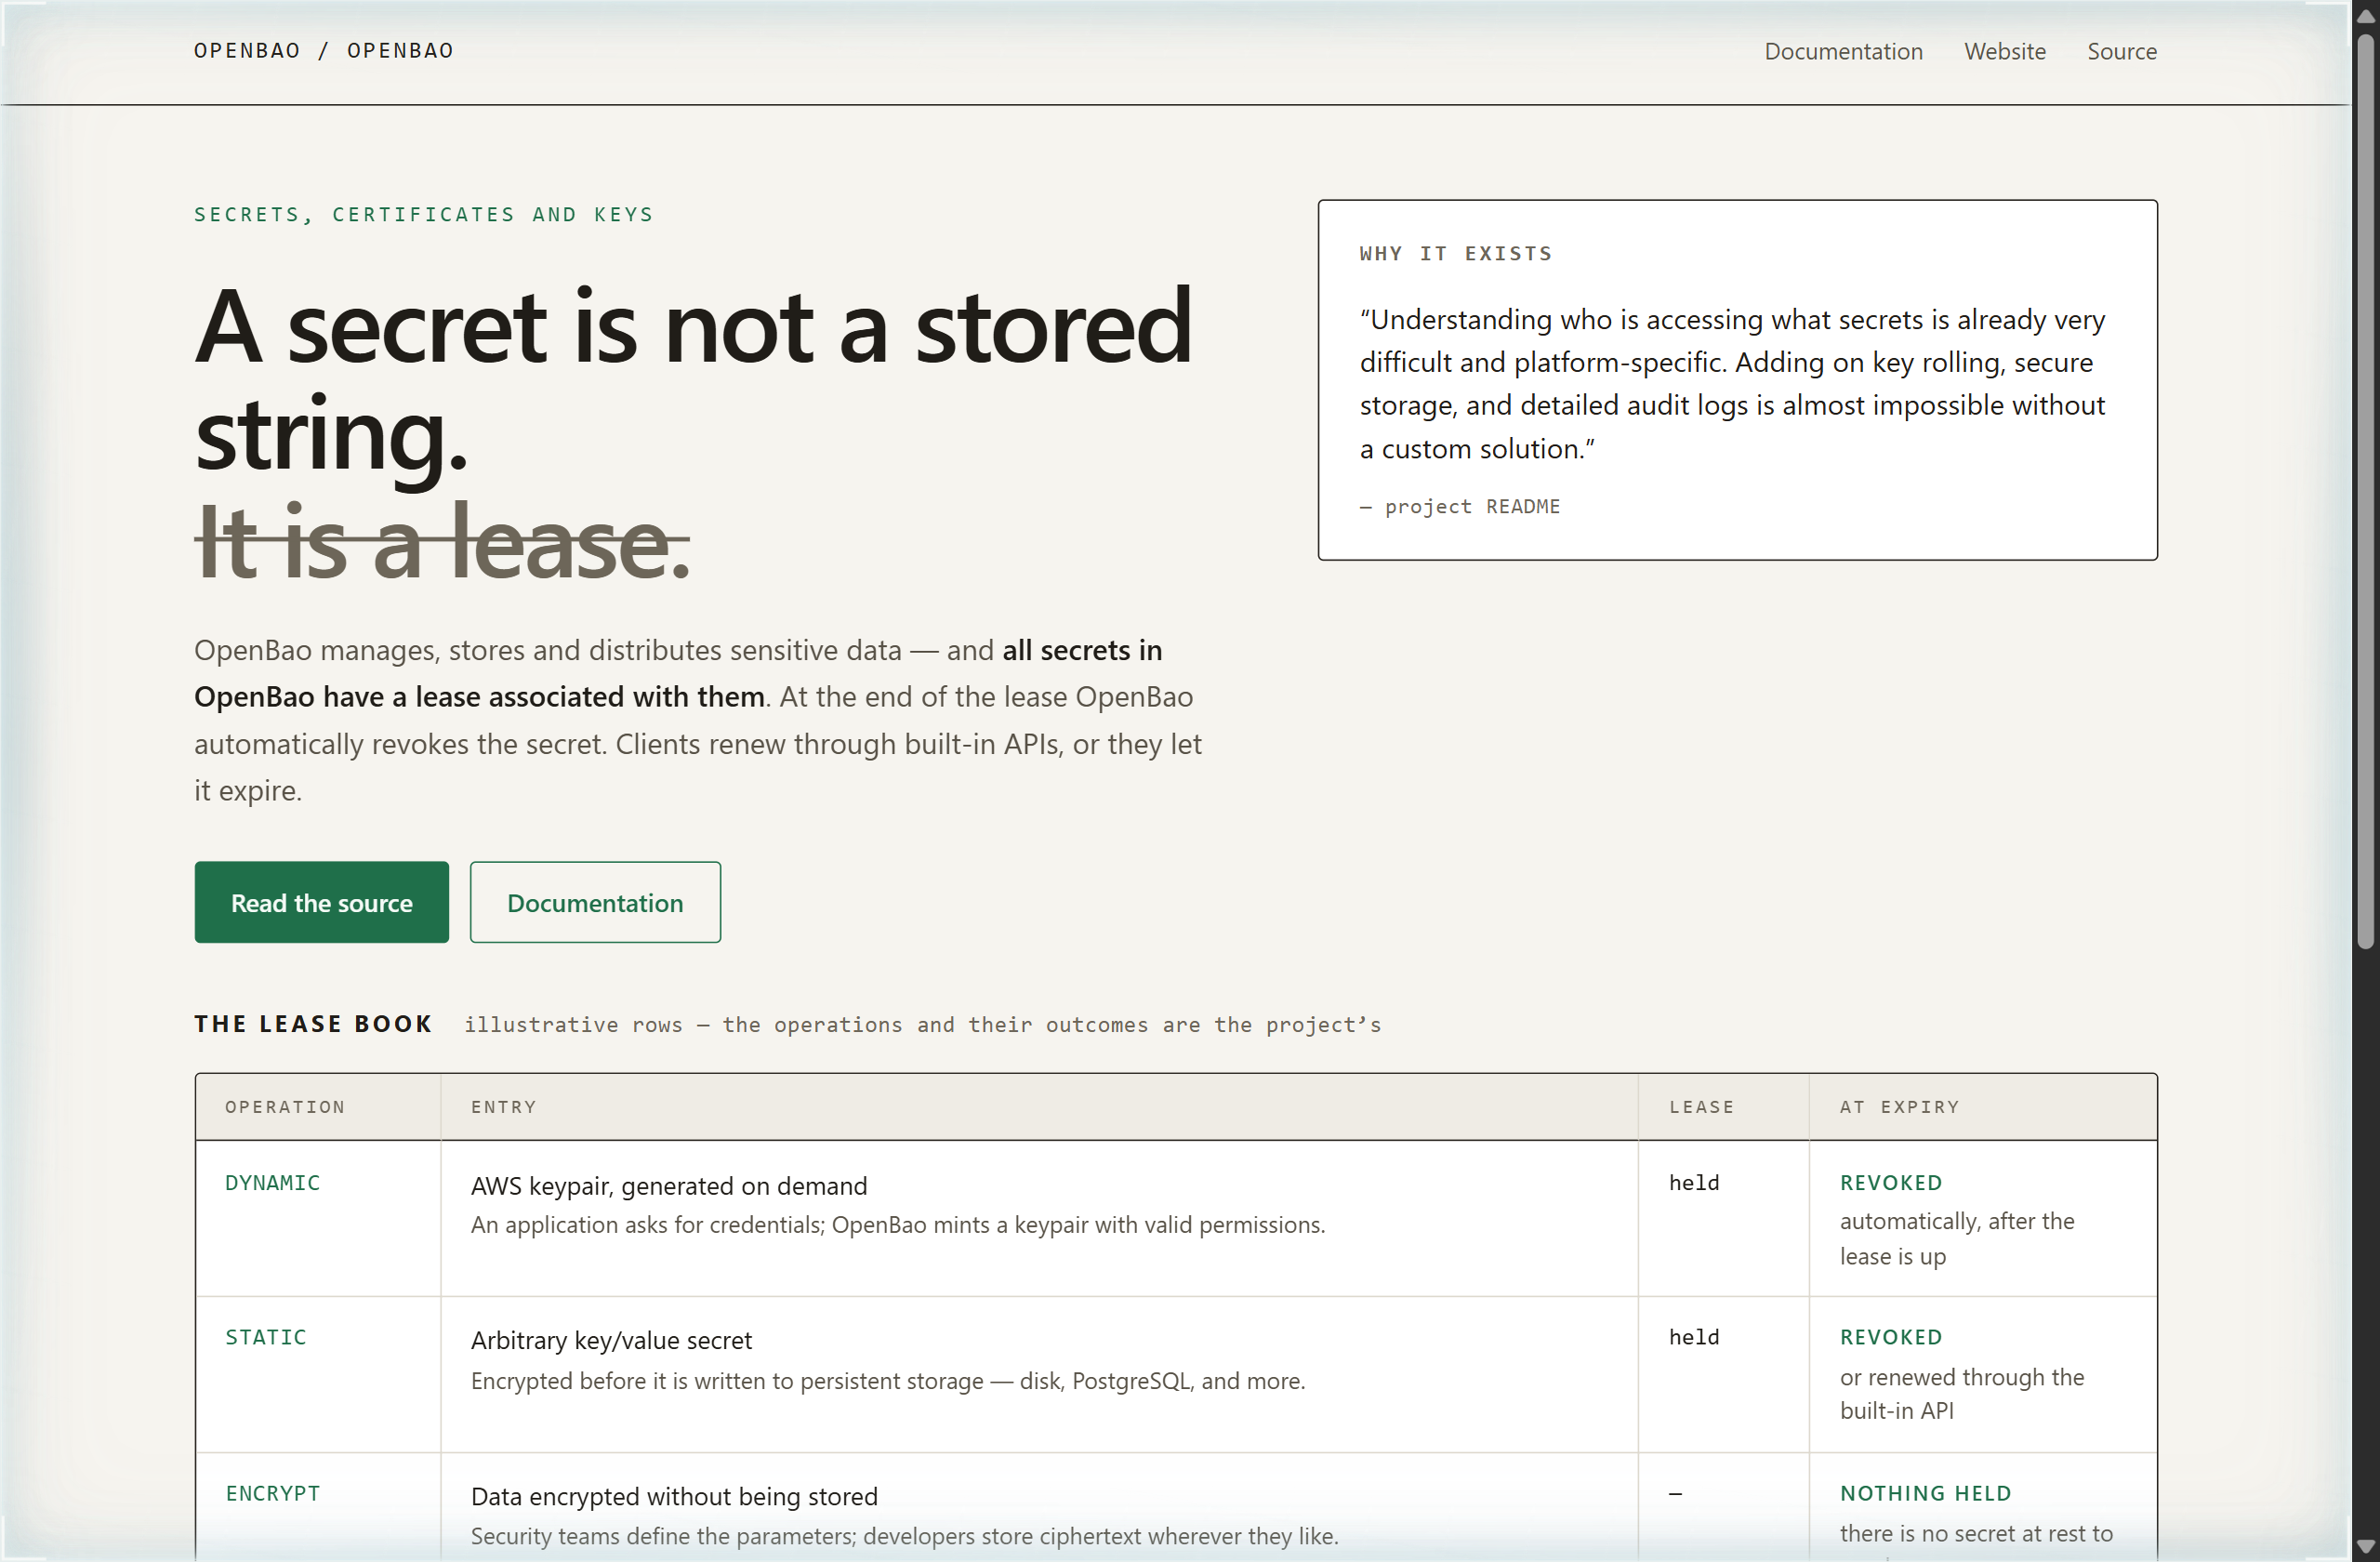This screenshot has height=1562, width=2380.
Task: Click the outlined Documentation button
Action: pyautogui.click(x=595, y=902)
